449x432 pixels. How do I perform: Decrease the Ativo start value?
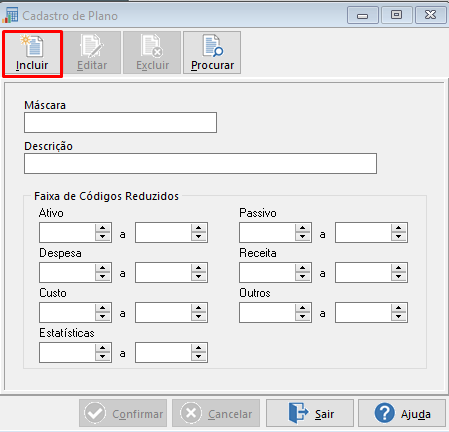103,237
